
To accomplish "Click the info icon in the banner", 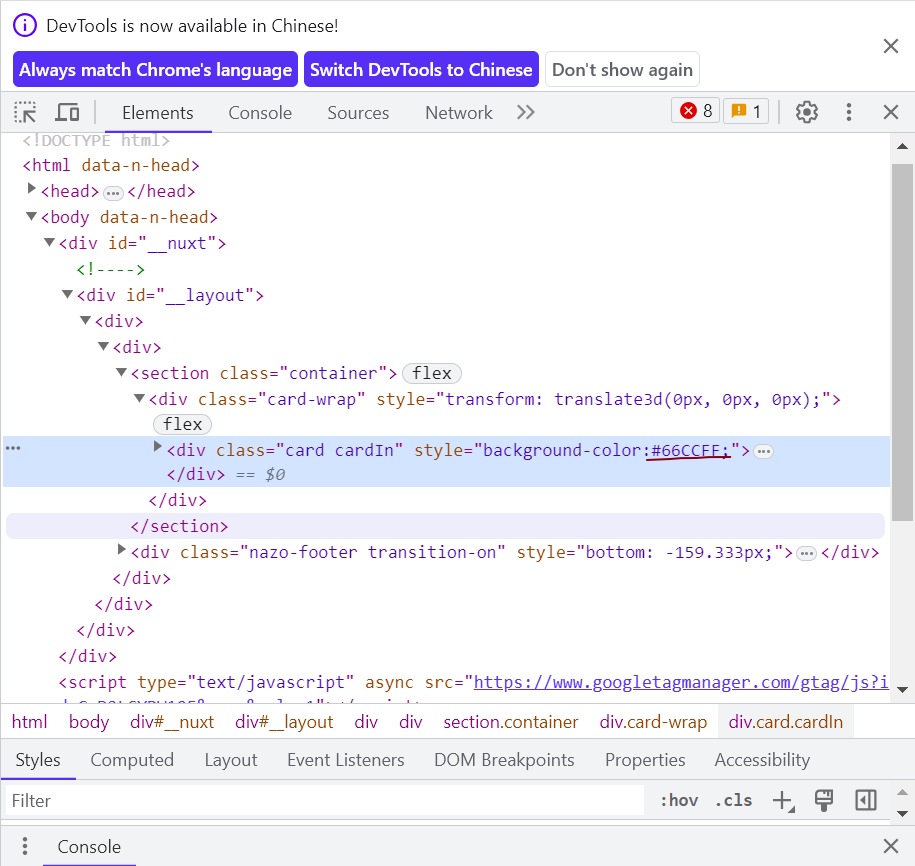I will 25,26.
